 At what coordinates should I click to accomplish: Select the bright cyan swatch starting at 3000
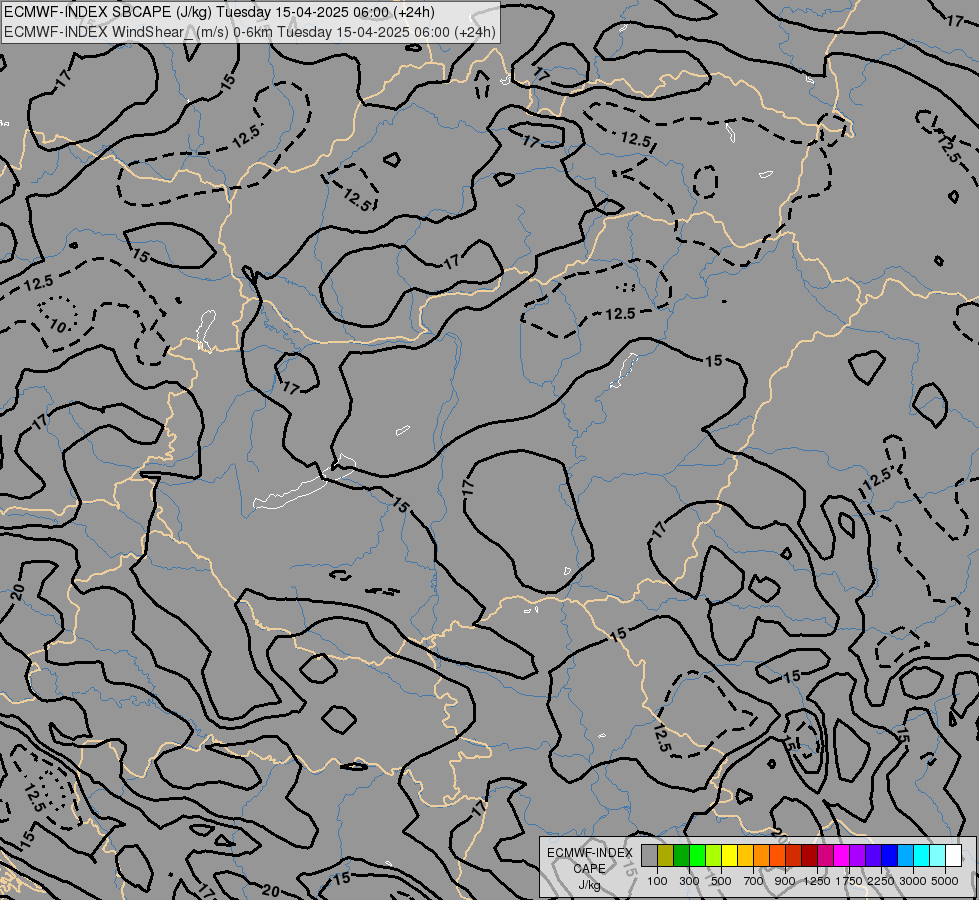[x=922, y=855]
